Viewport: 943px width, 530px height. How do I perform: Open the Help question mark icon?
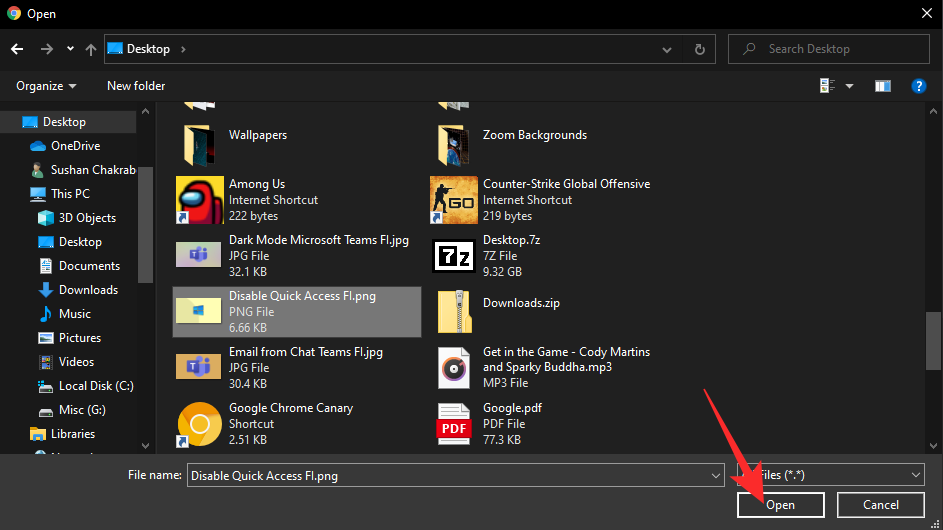tap(918, 86)
